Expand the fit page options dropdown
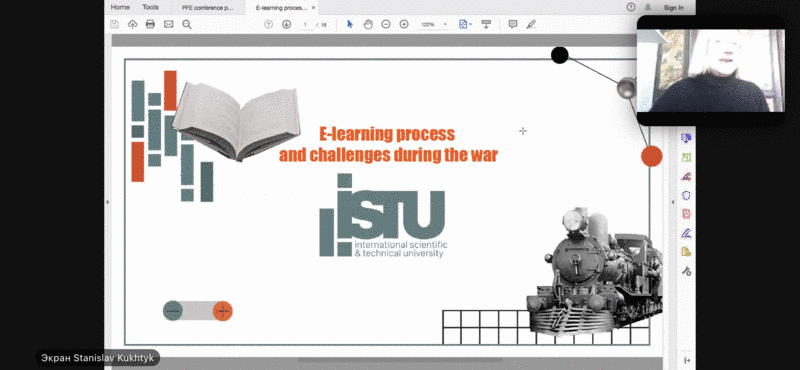 [x=465, y=24]
